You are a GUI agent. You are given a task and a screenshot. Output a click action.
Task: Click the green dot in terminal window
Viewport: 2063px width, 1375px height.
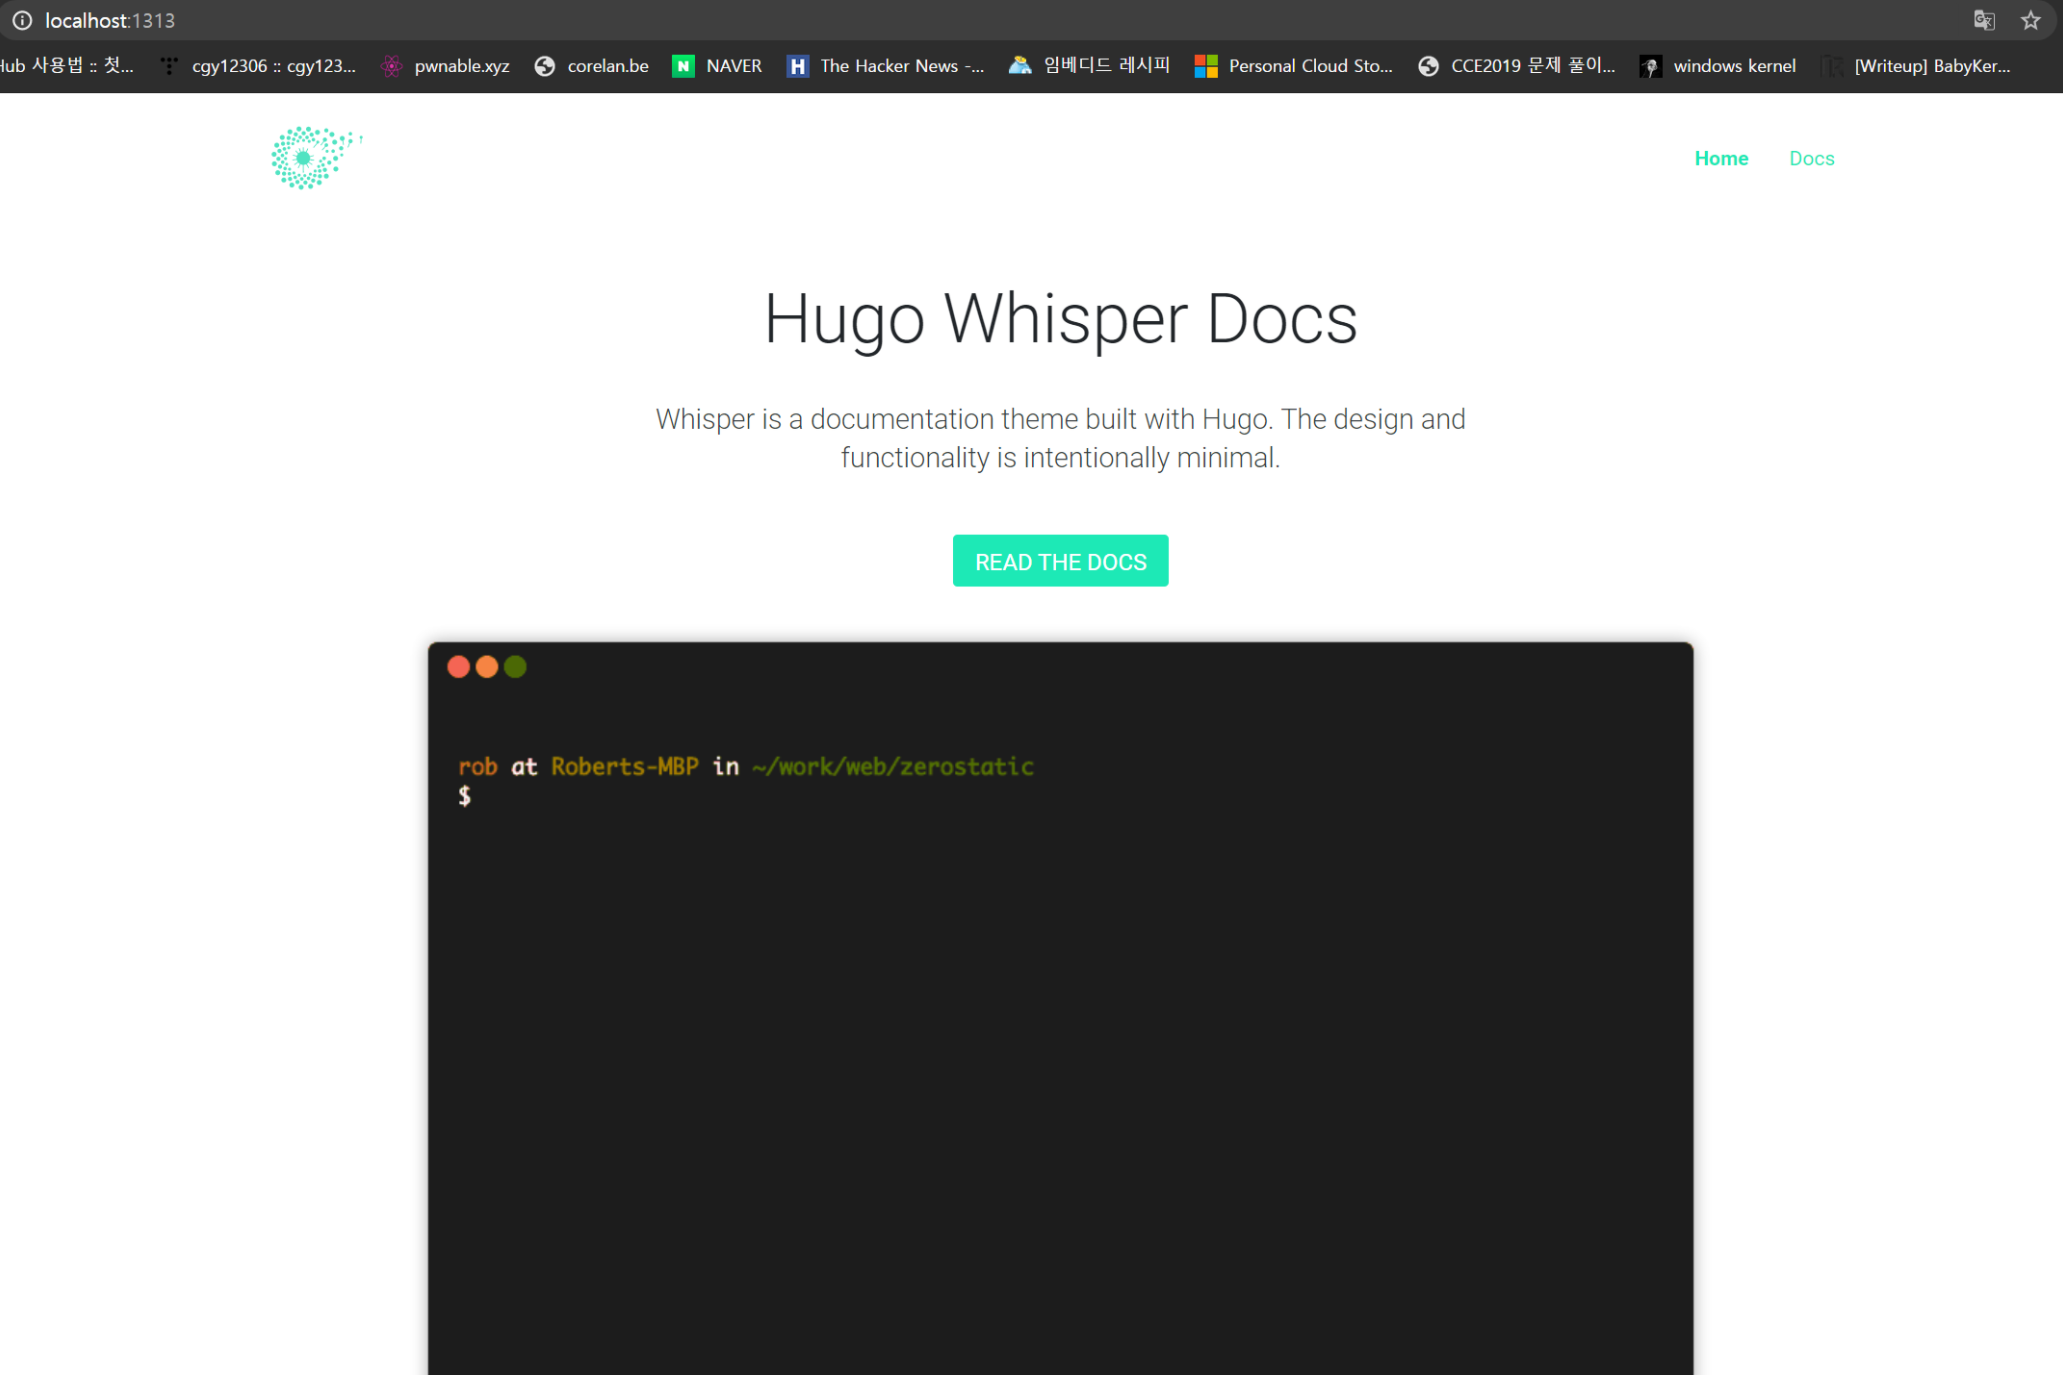(515, 667)
